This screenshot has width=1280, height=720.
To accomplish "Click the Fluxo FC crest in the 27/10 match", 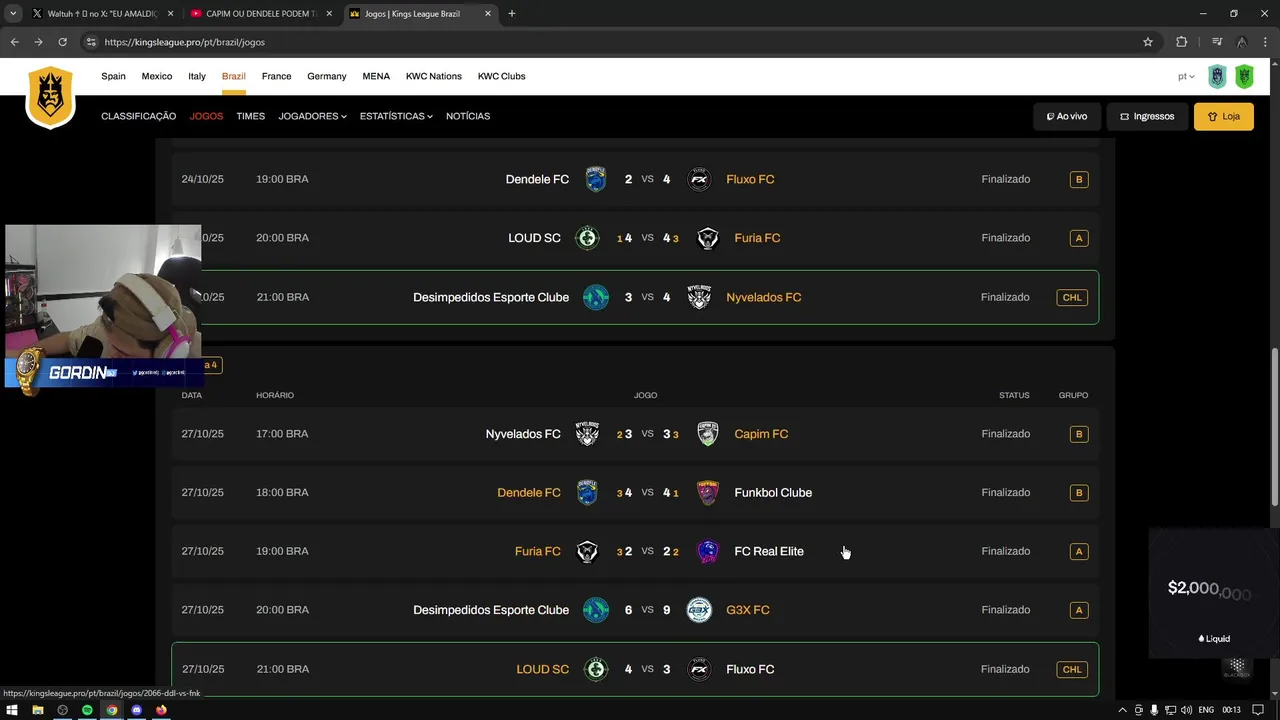I will pyautogui.click(x=699, y=669).
